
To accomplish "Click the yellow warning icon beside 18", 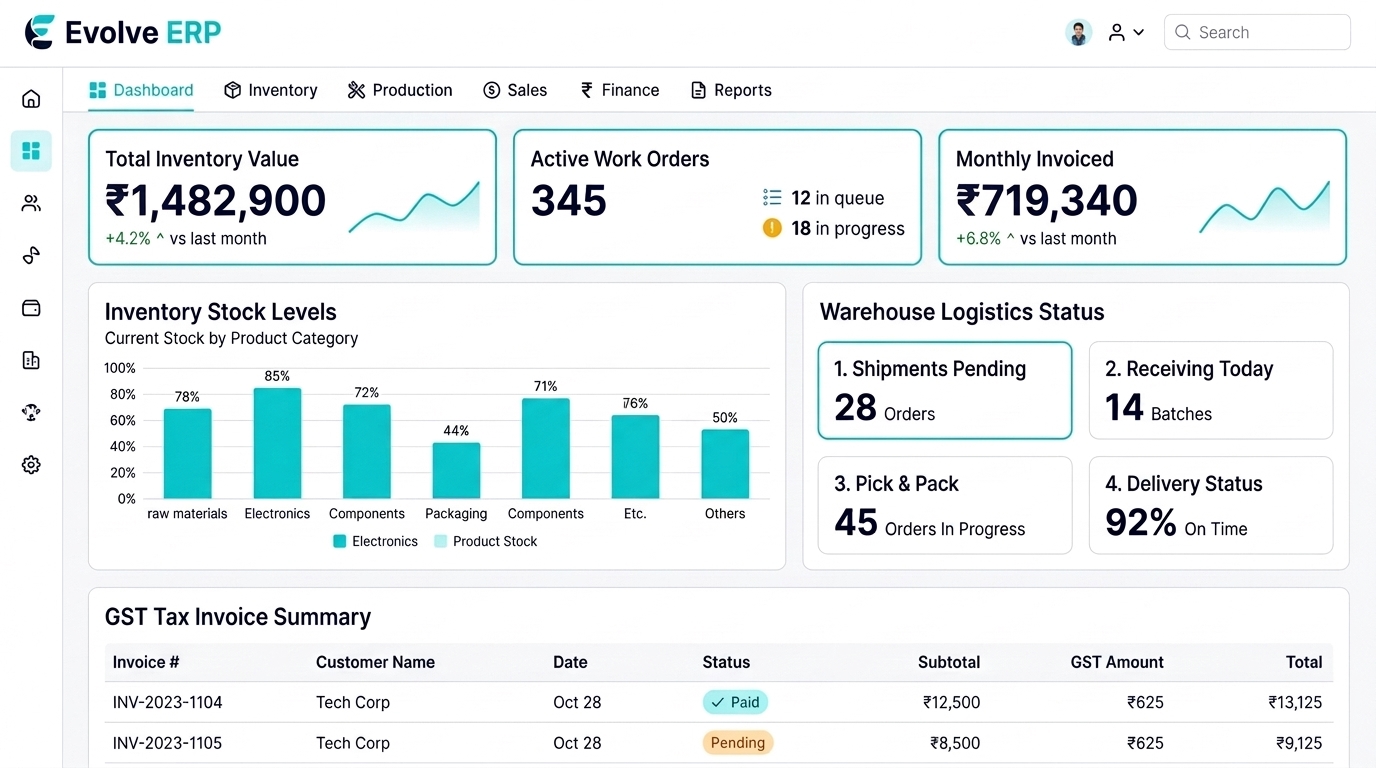I will click(x=772, y=228).
